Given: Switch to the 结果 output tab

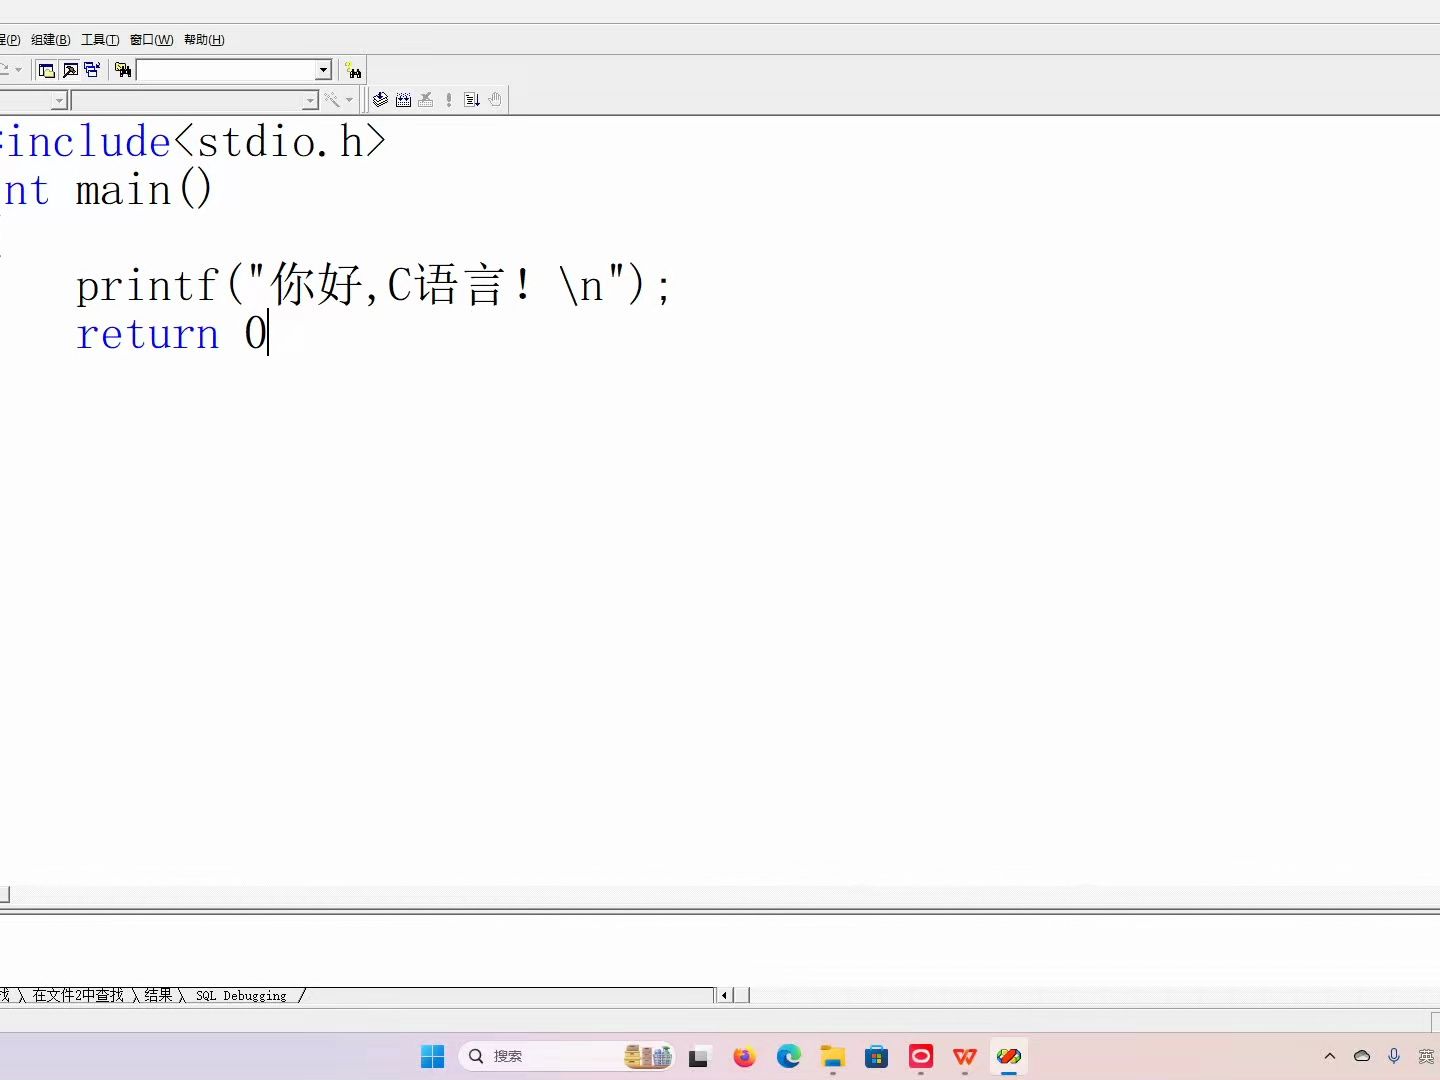Looking at the screenshot, I should tap(158, 995).
